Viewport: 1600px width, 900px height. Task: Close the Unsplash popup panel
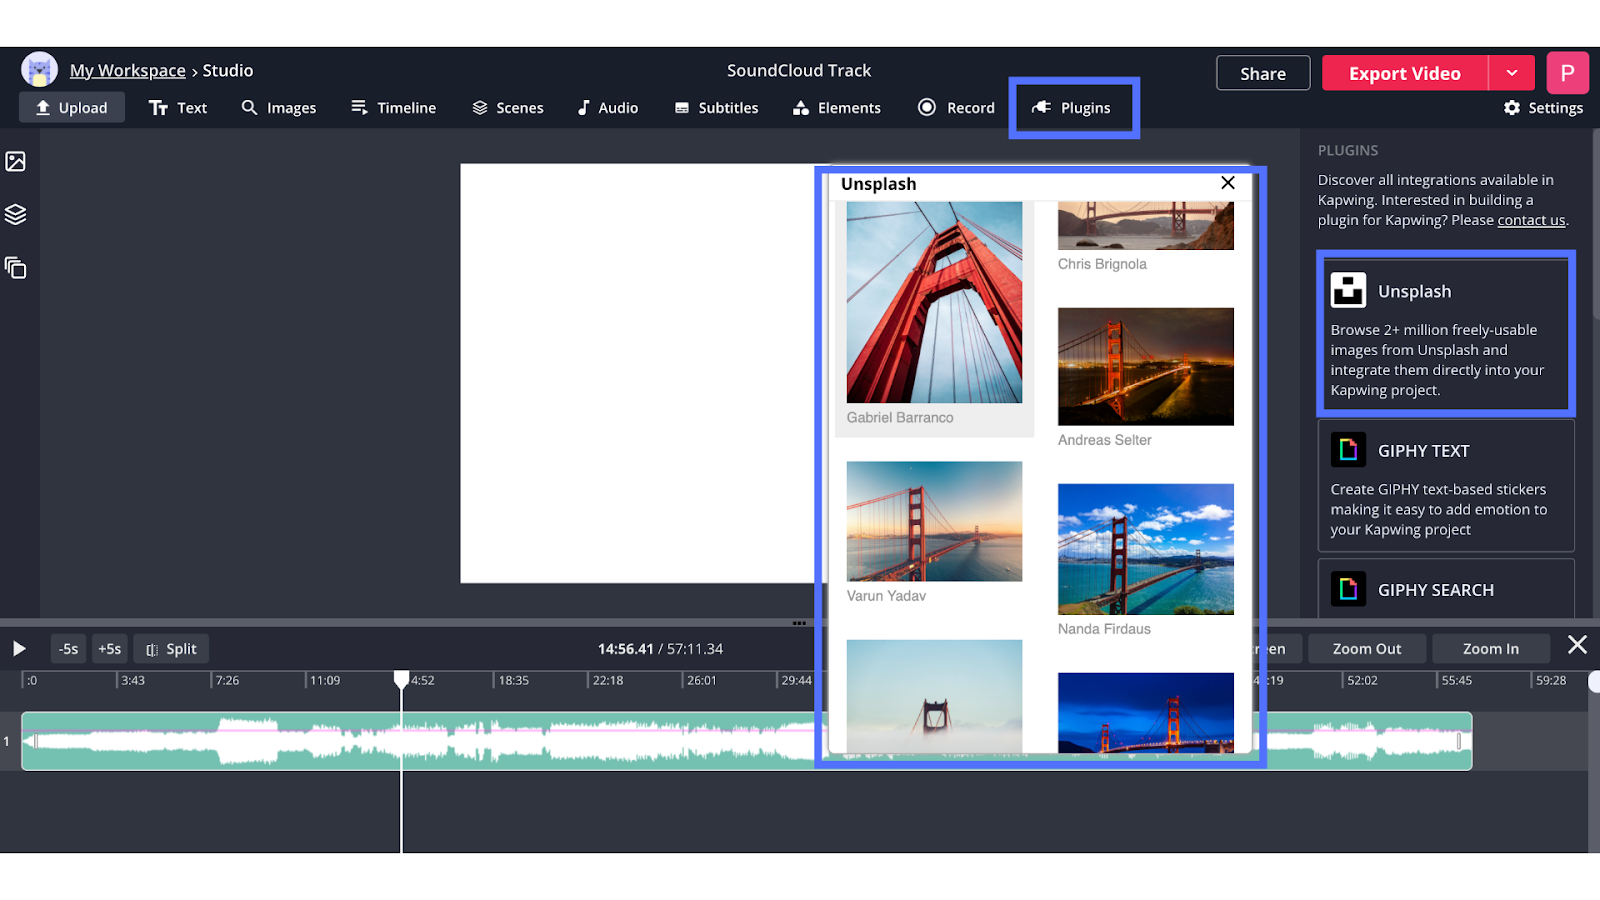pyautogui.click(x=1228, y=183)
